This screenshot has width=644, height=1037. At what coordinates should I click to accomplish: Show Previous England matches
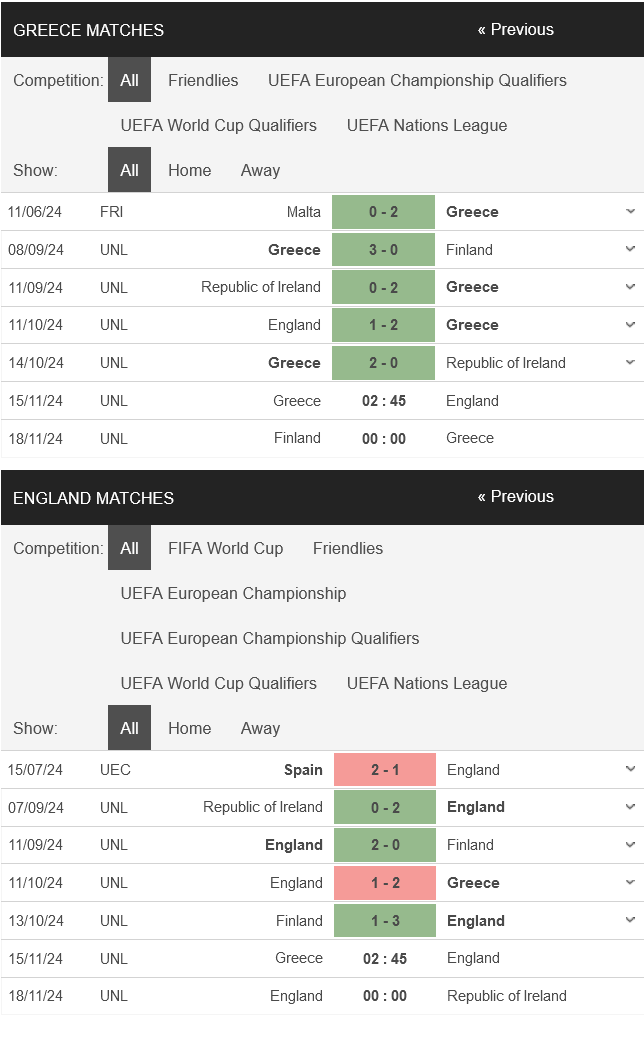516,497
